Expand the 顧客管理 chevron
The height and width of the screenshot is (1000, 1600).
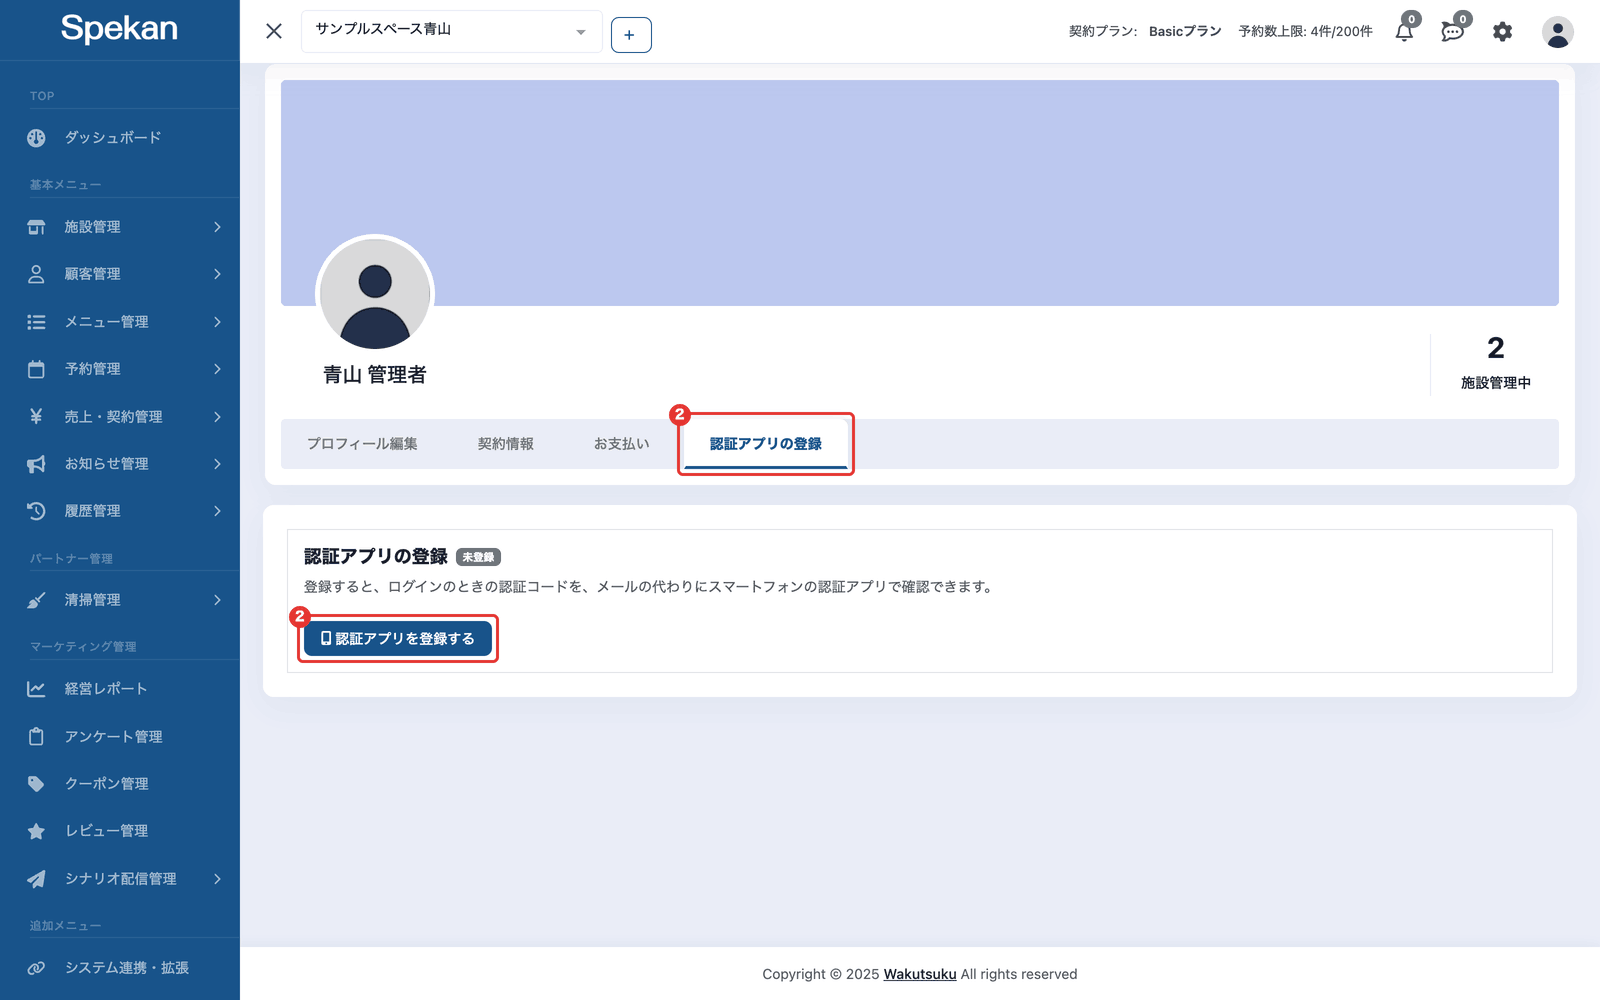(x=217, y=274)
